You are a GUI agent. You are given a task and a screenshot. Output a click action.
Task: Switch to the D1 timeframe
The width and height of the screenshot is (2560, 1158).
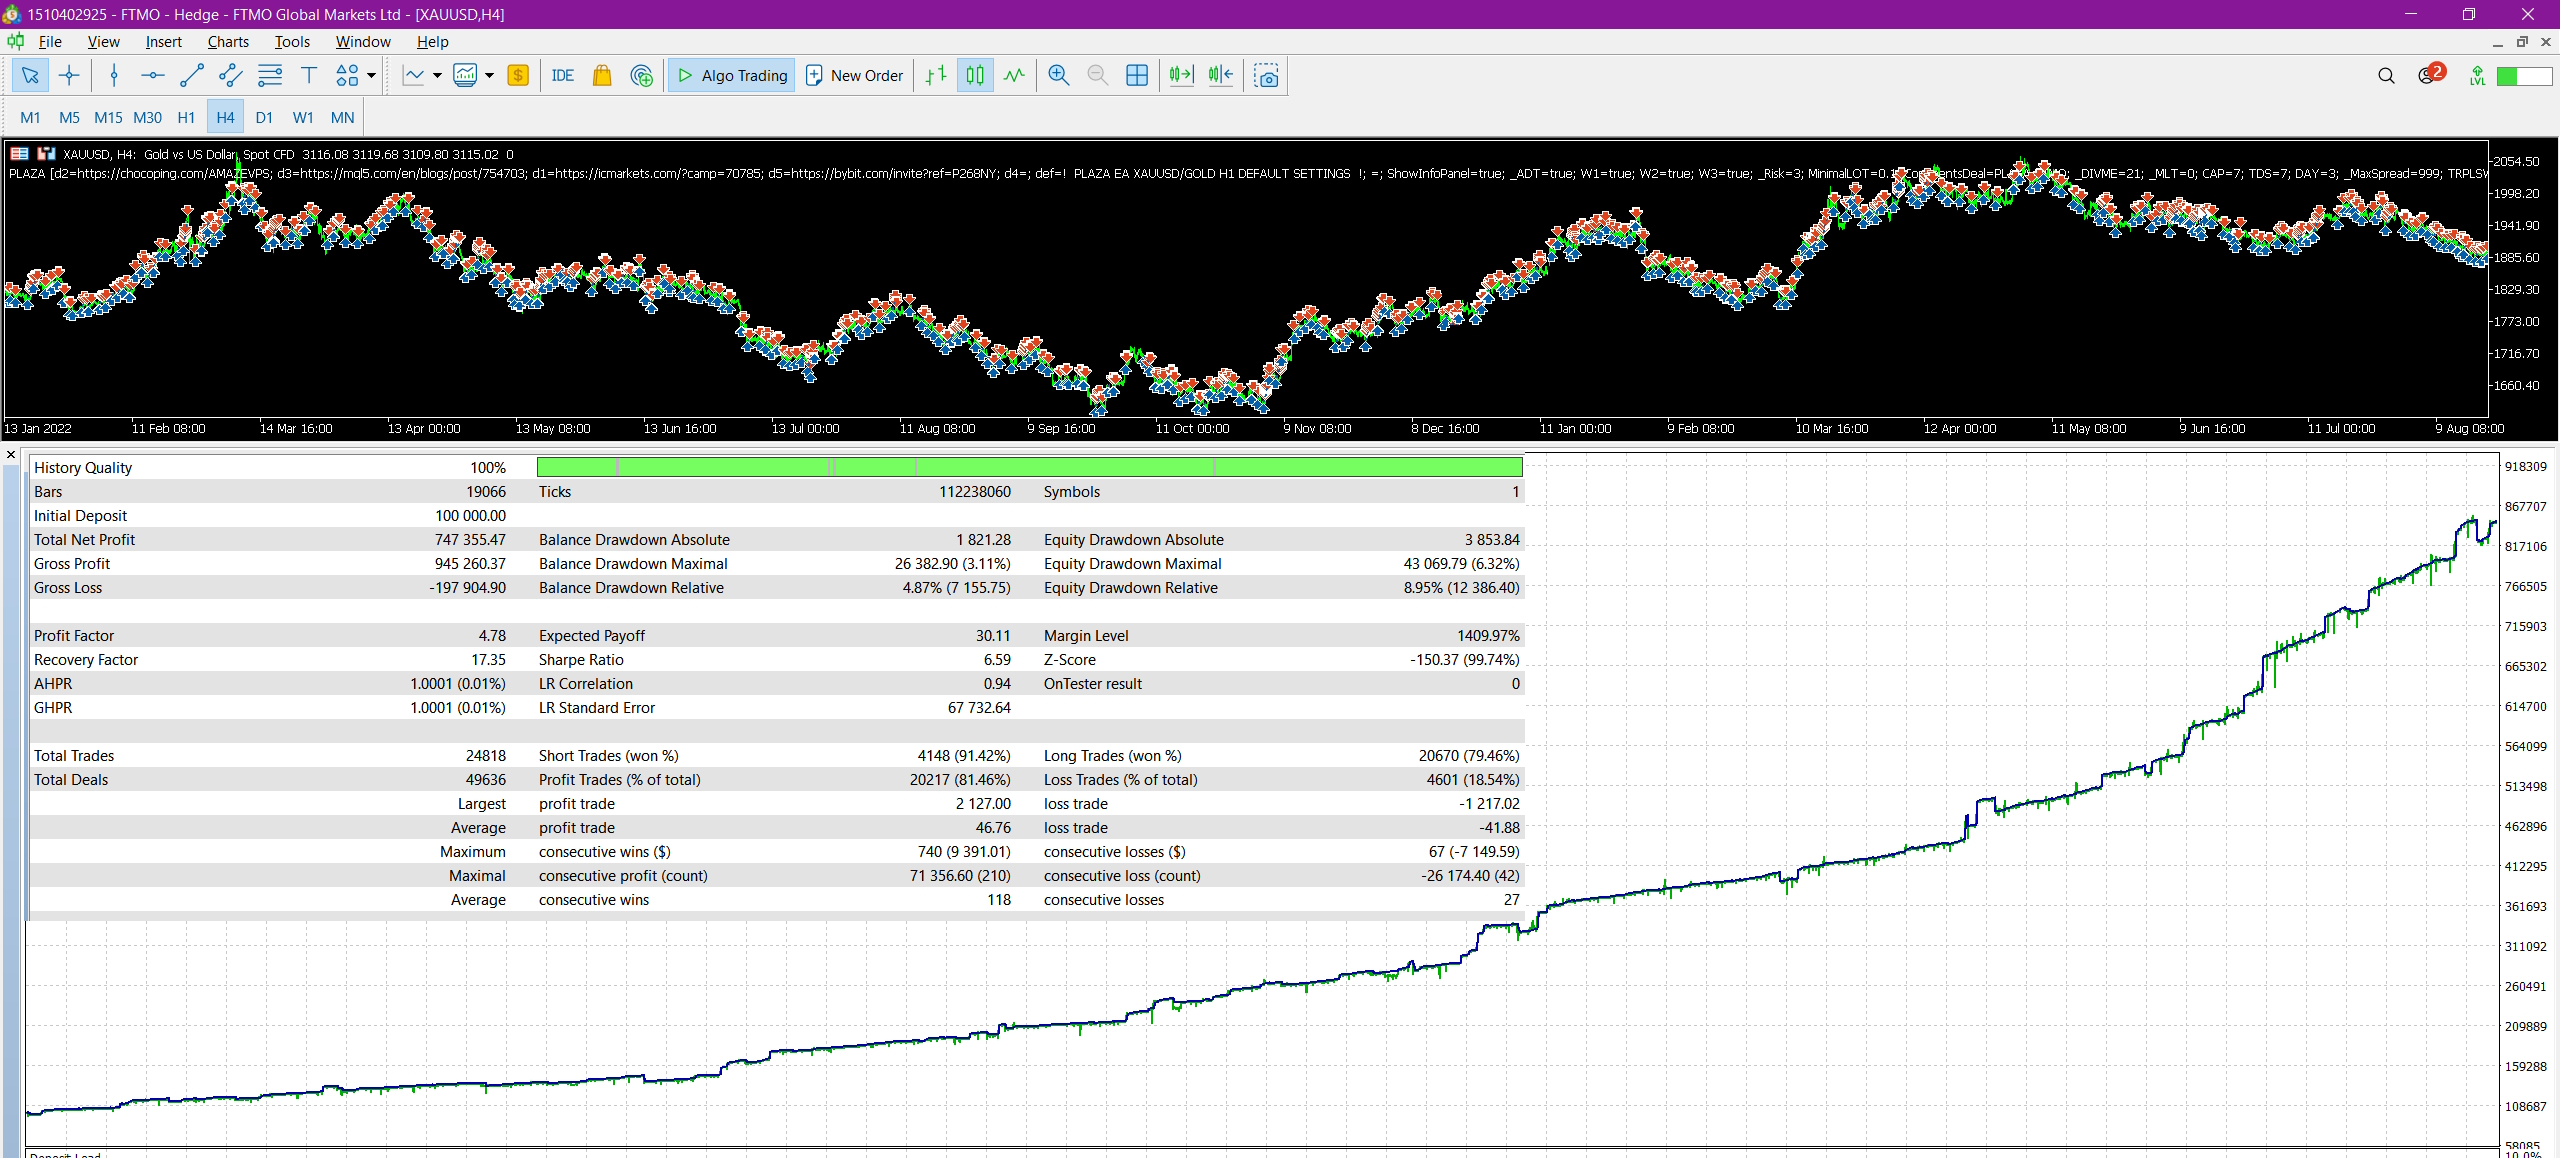pos(264,117)
